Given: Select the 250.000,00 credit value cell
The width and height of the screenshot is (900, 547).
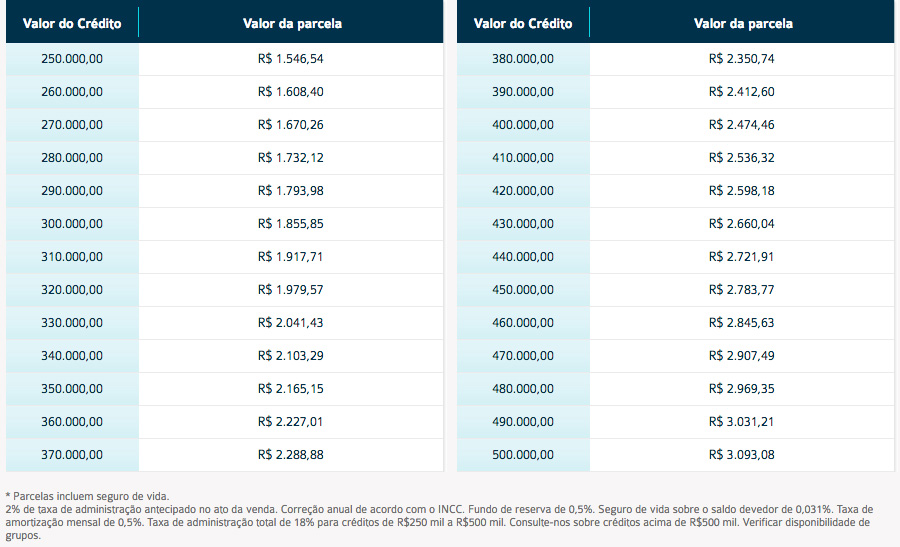Looking at the screenshot, I should (72, 59).
